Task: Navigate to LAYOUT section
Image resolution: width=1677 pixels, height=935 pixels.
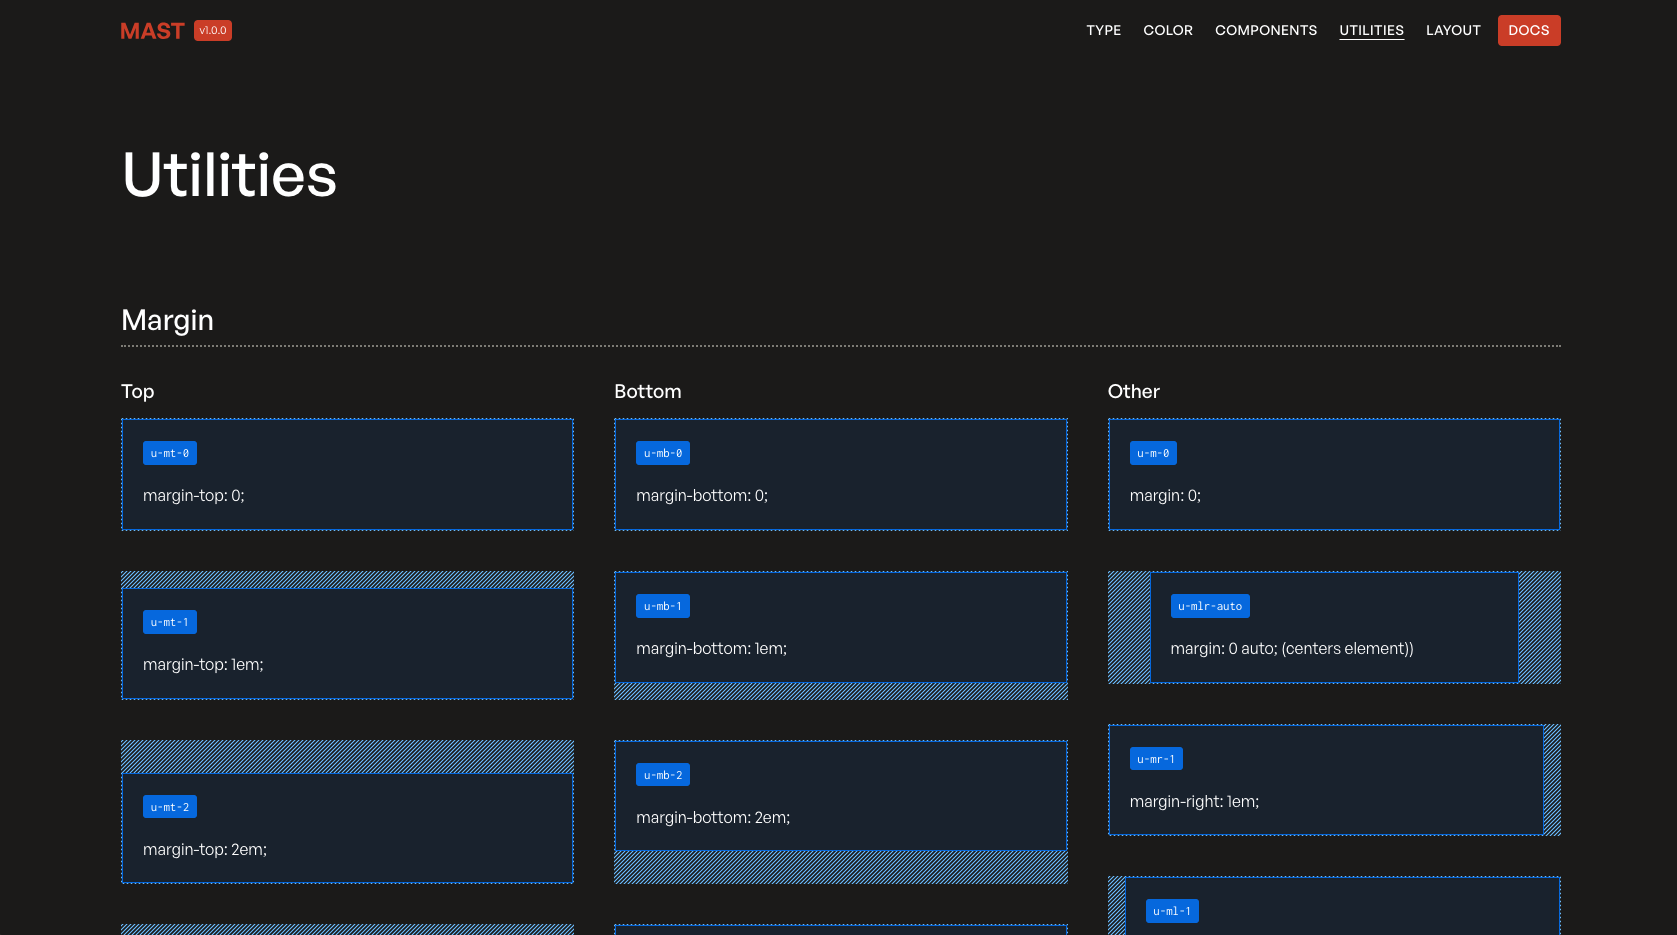Action: click(1453, 30)
